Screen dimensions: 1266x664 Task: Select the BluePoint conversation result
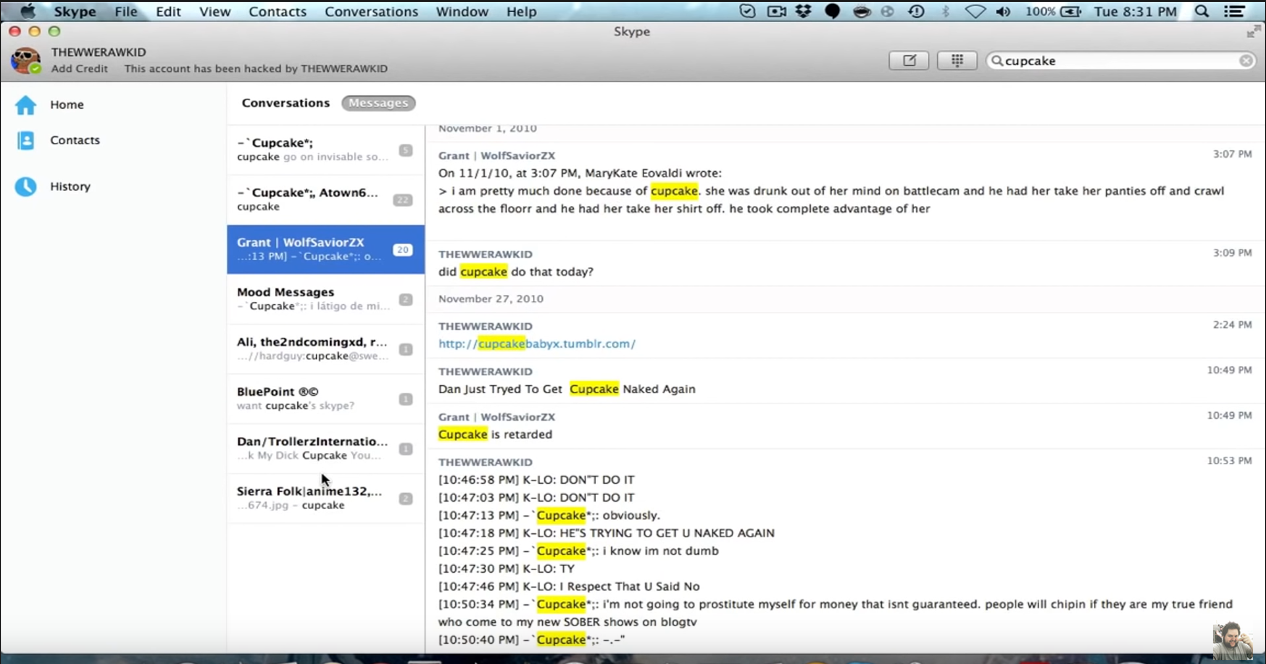coord(326,398)
